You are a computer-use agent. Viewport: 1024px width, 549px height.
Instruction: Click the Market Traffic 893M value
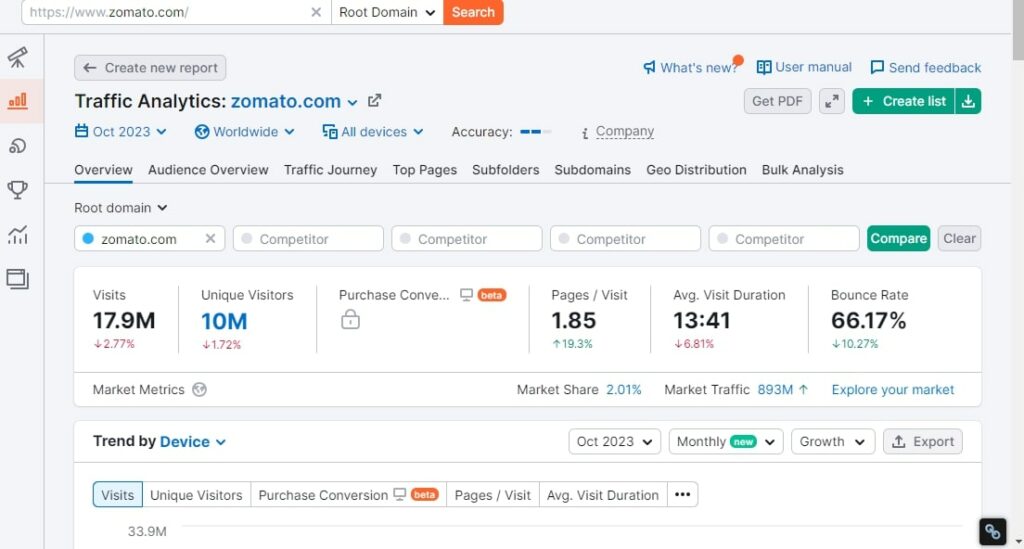coord(775,390)
